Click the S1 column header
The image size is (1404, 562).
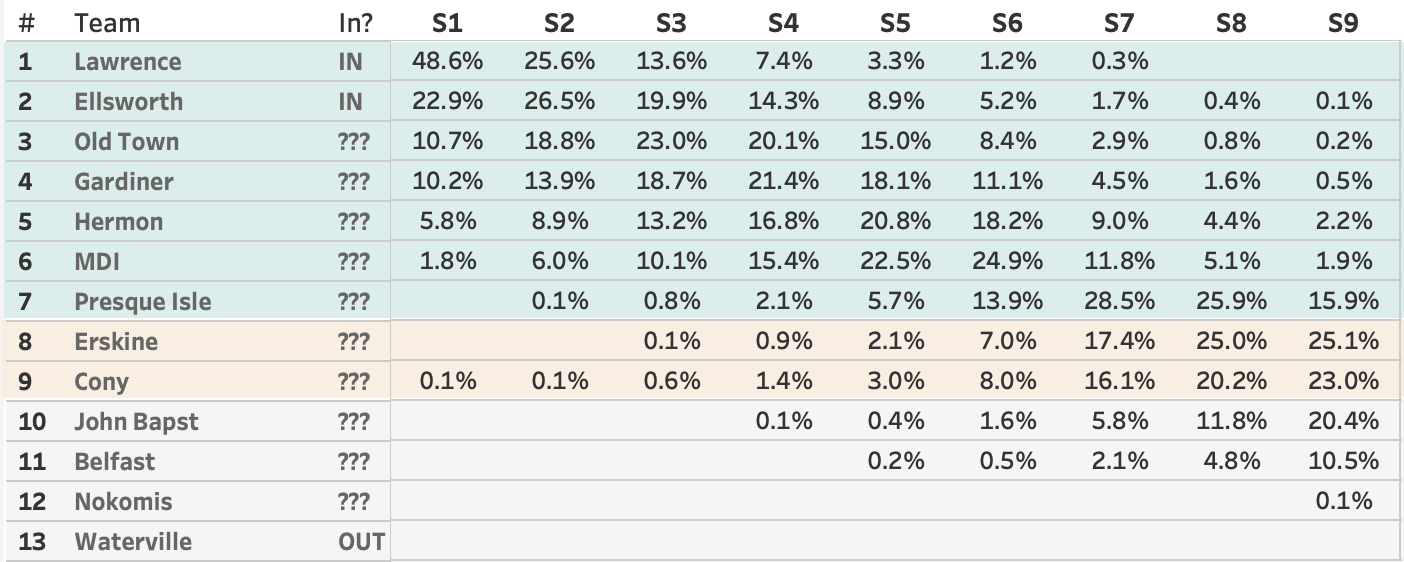click(447, 23)
